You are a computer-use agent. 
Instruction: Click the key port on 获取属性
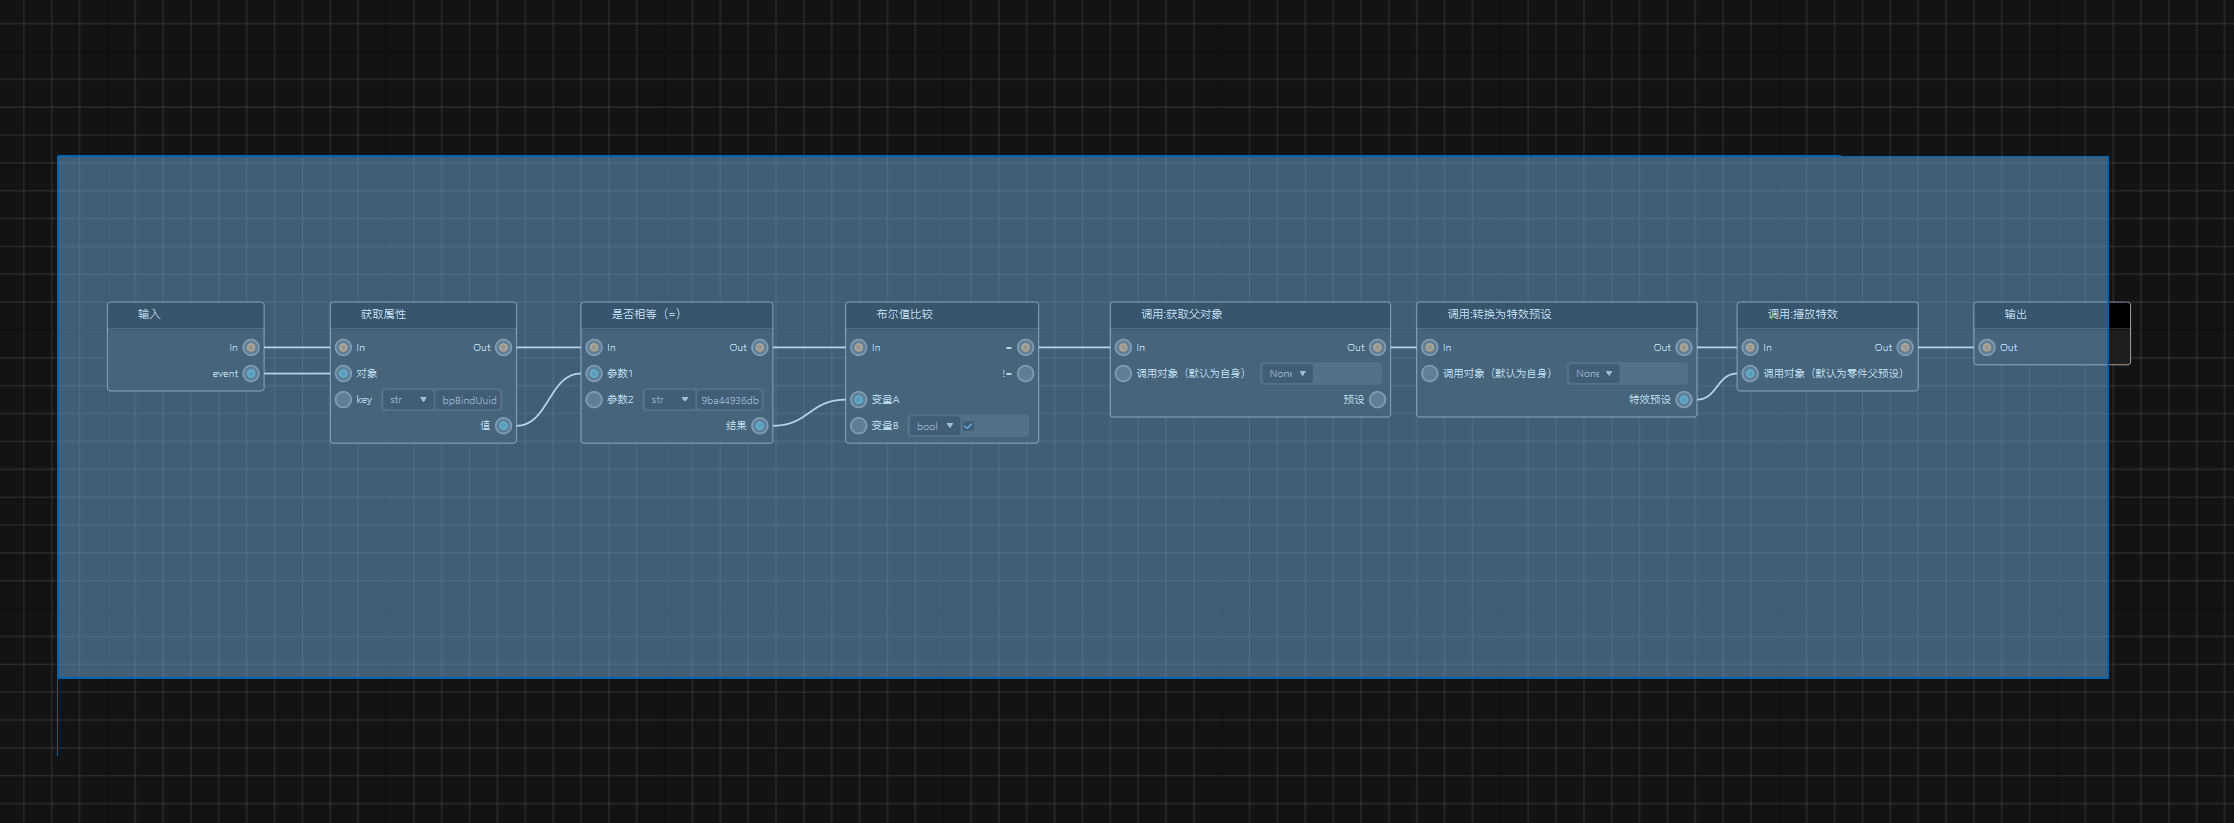[x=344, y=399]
